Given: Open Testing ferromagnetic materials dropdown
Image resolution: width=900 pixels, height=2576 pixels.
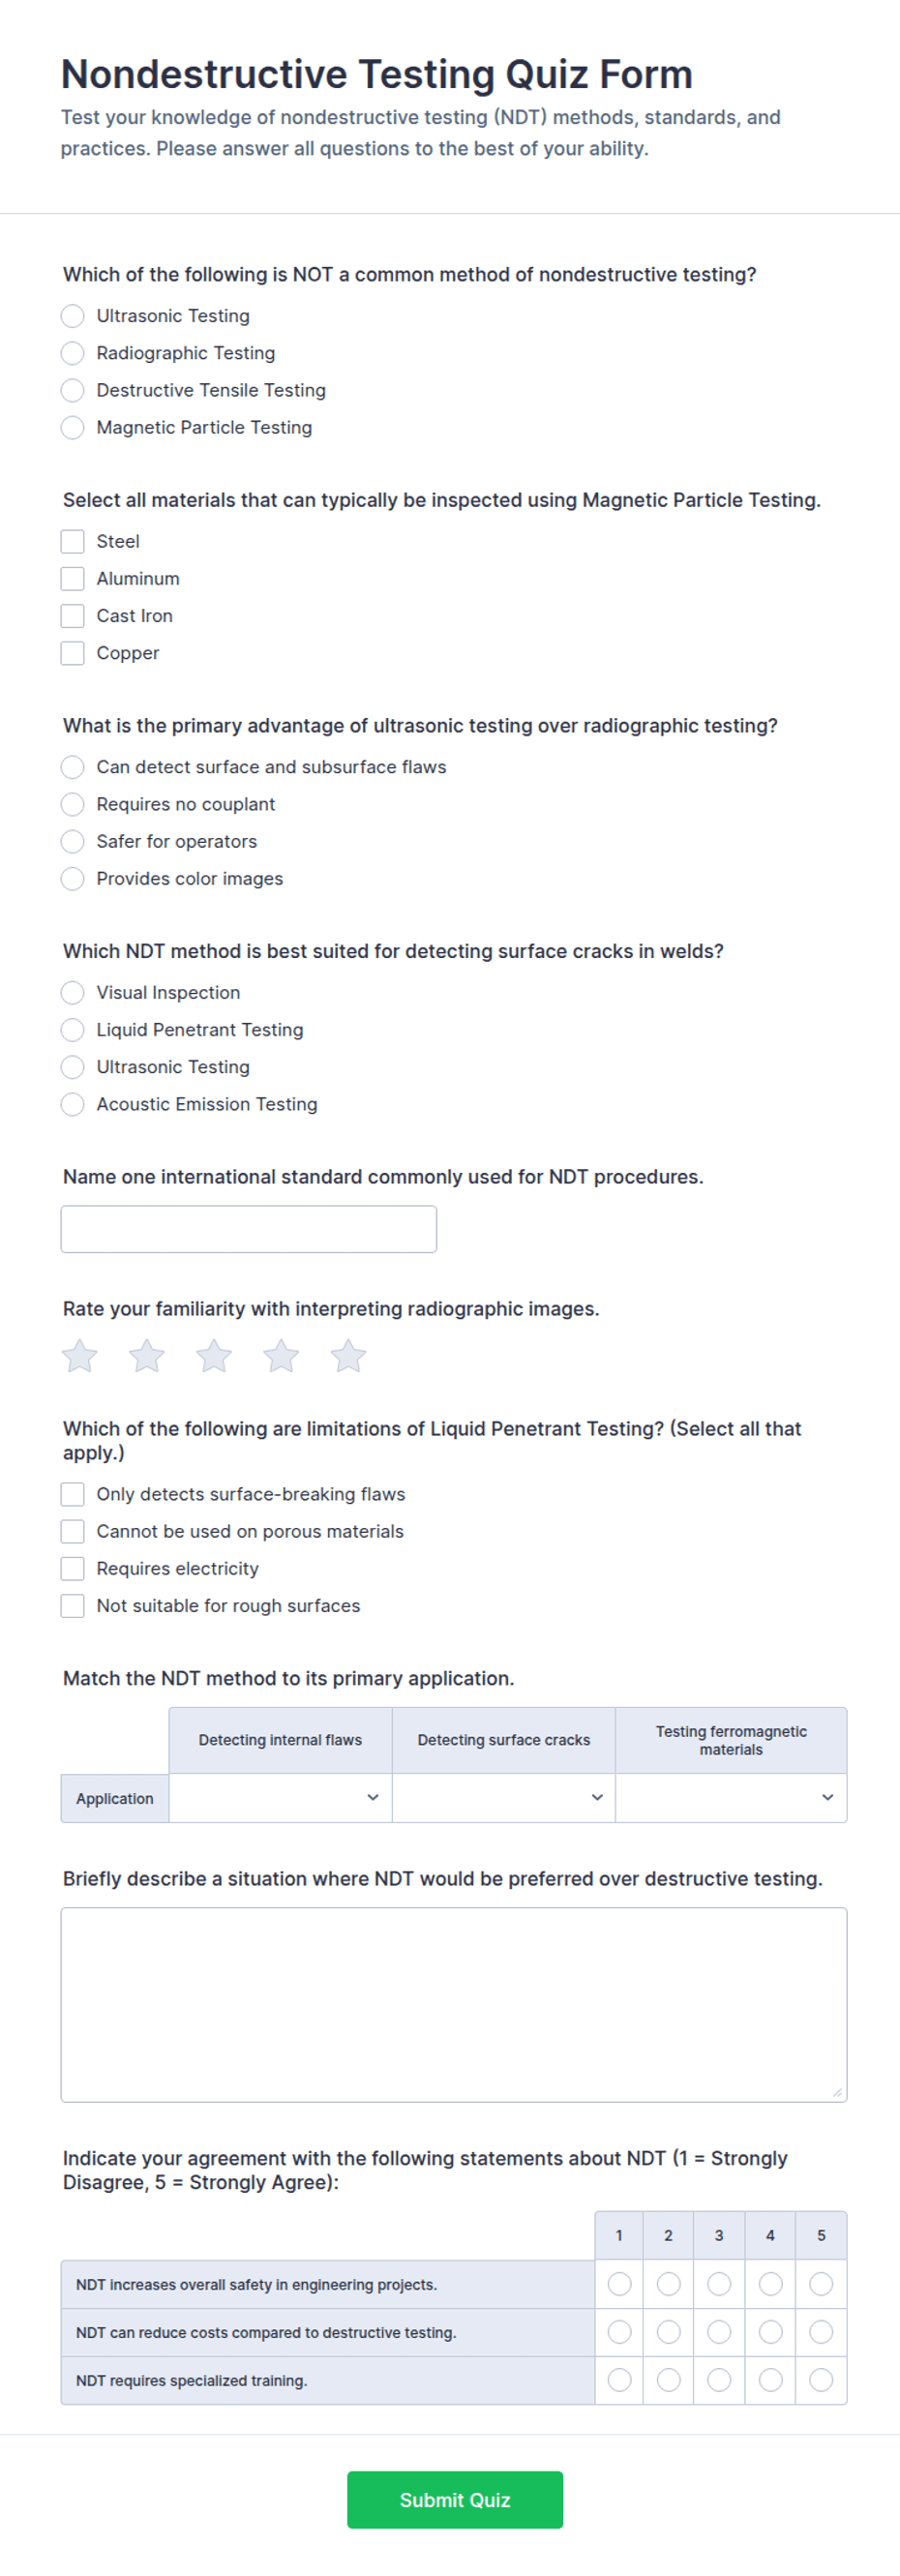Looking at the screenshot, I should click(731, 1798).
